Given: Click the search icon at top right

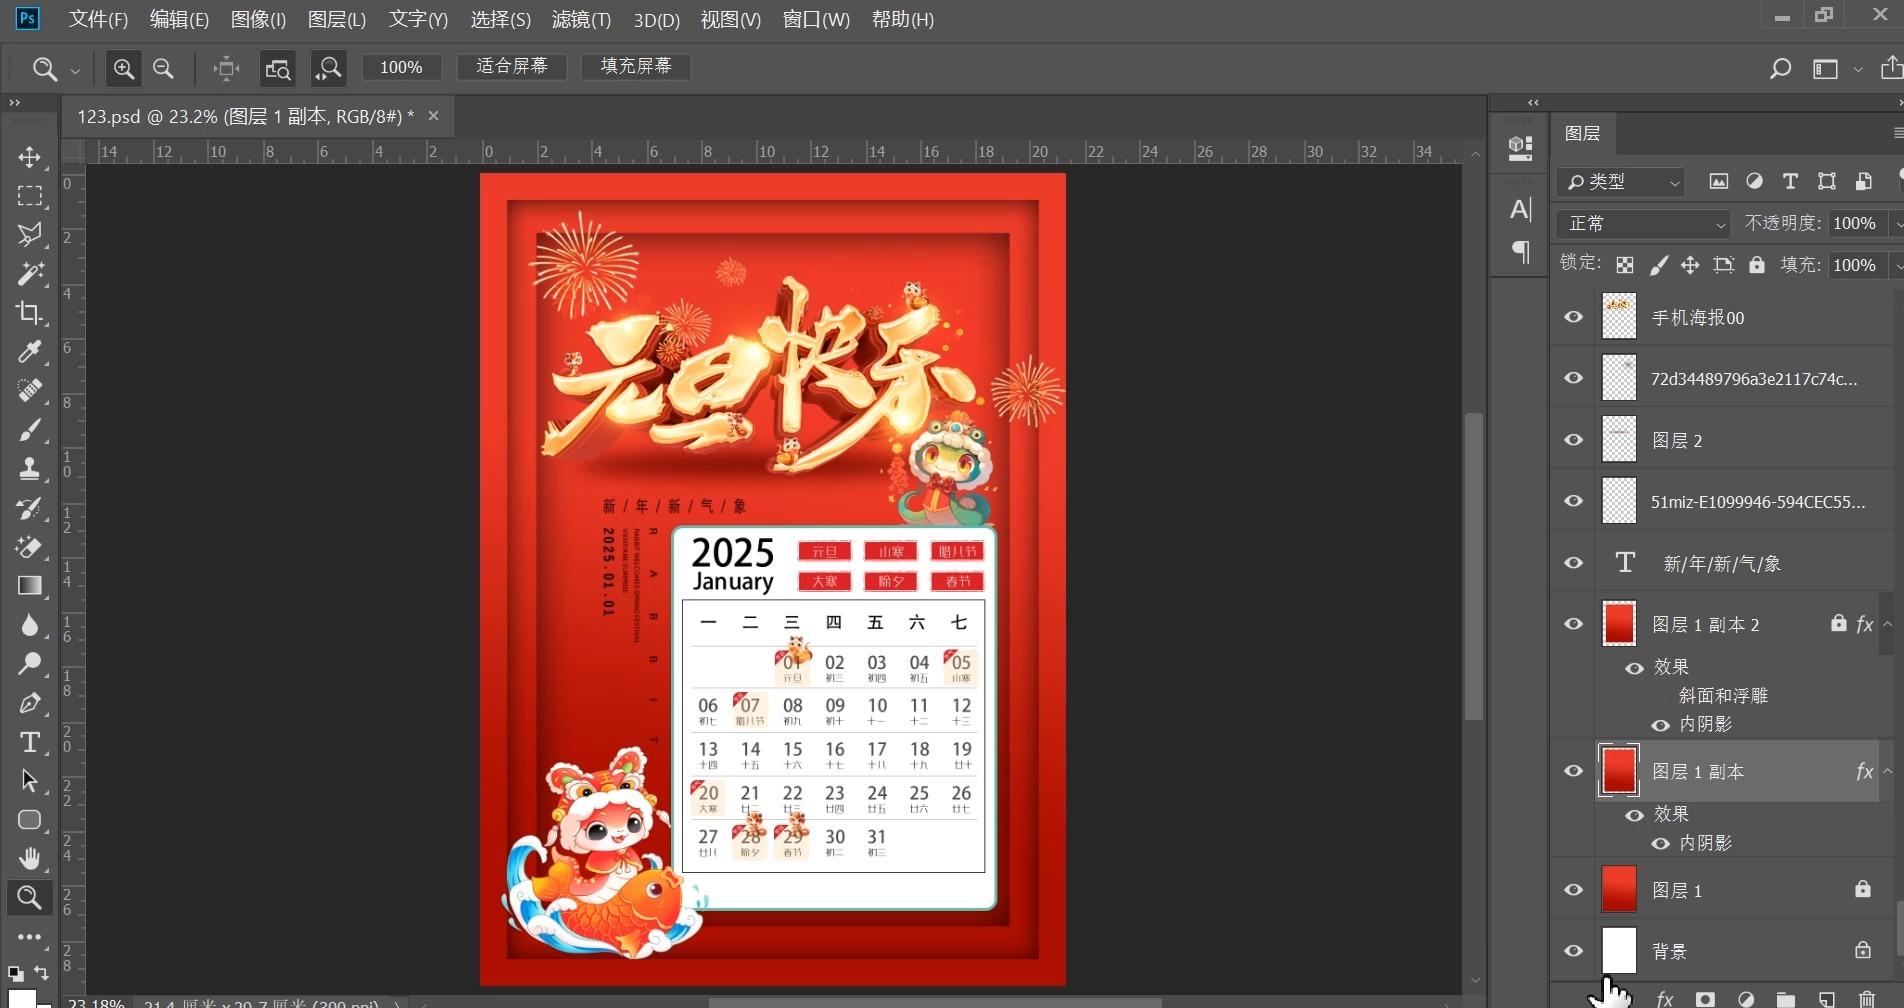Looking at the screenshot, I should (1780, 68).
